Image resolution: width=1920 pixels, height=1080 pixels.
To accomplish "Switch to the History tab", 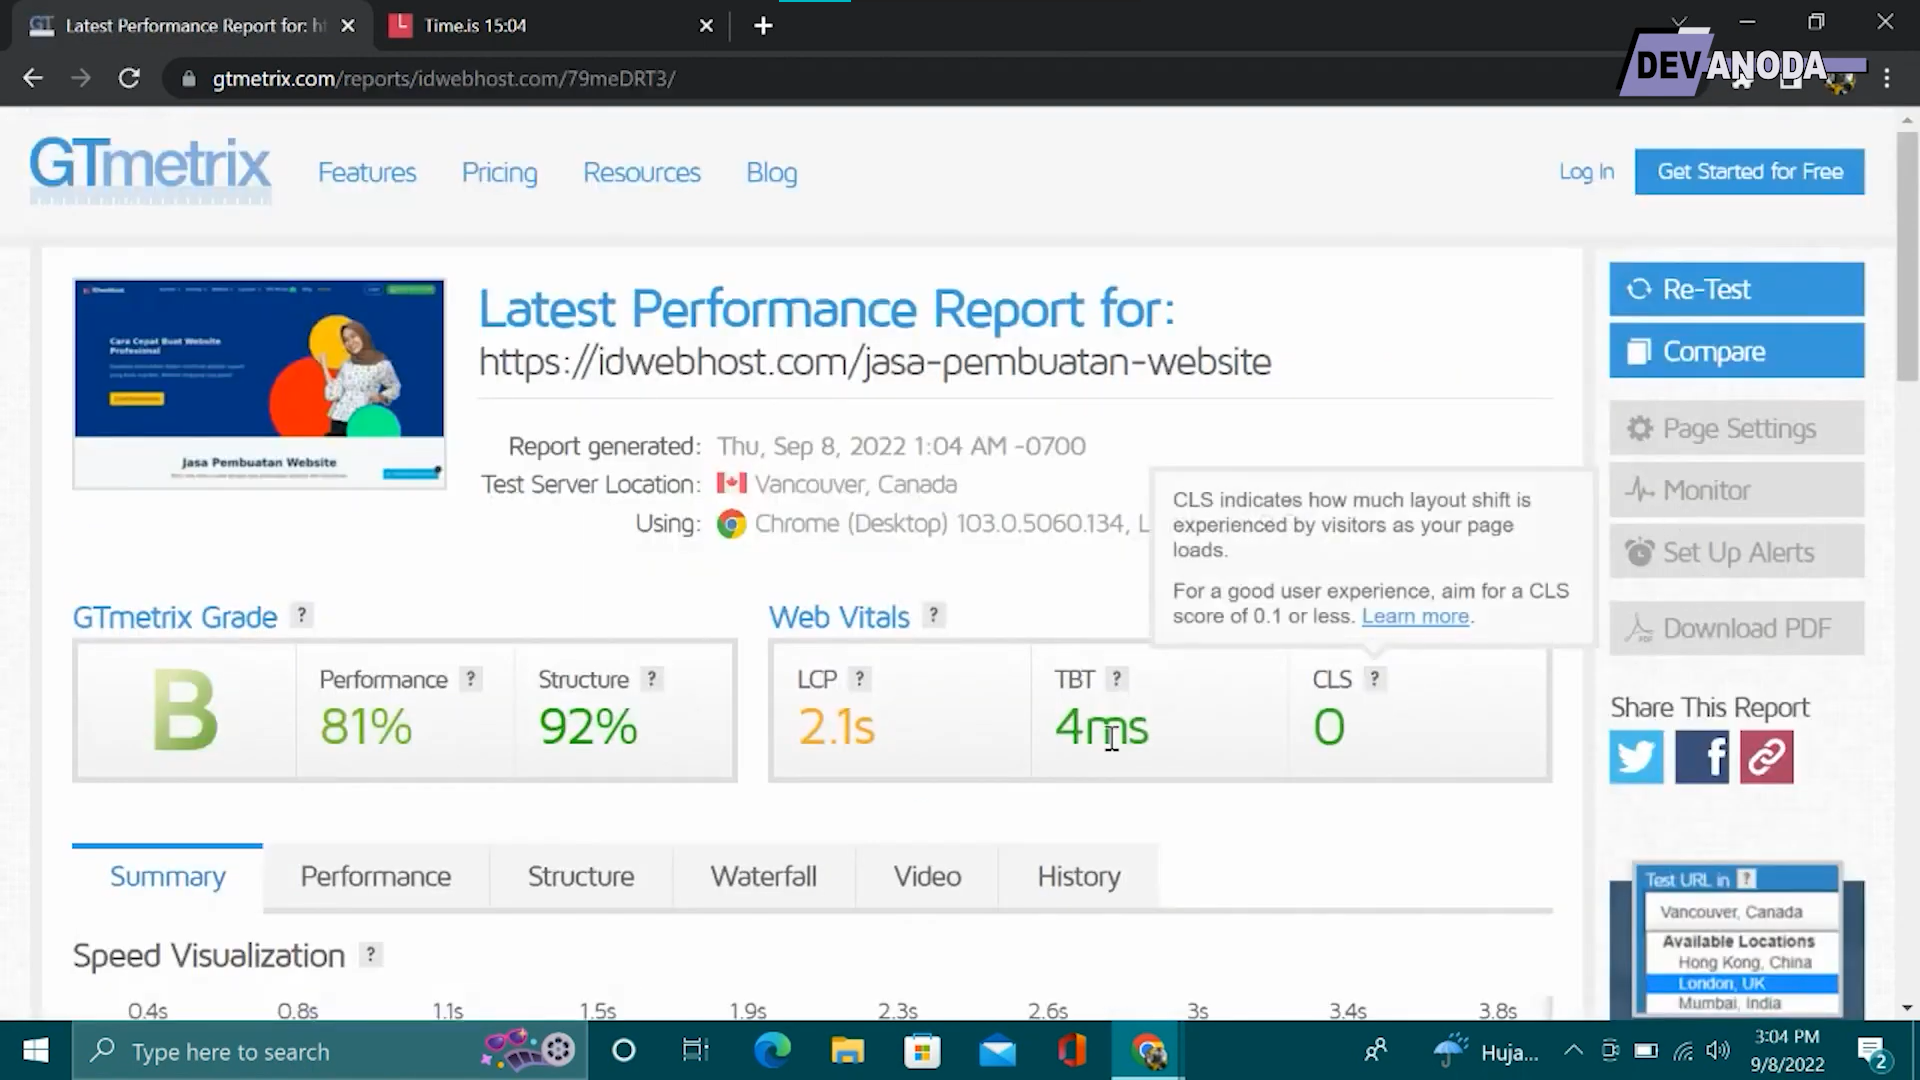I will pyautogui.click(x=1078, y=877).
